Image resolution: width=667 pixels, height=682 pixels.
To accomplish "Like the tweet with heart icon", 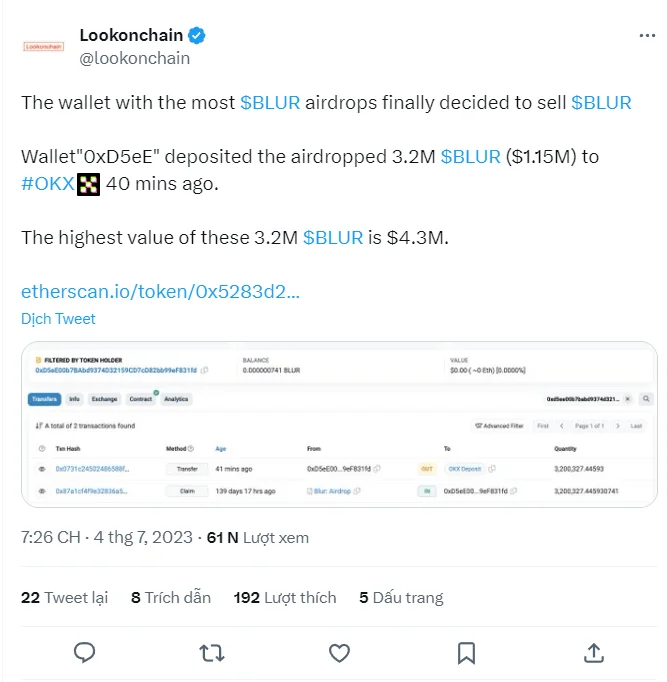I will (x=339, y=653).
